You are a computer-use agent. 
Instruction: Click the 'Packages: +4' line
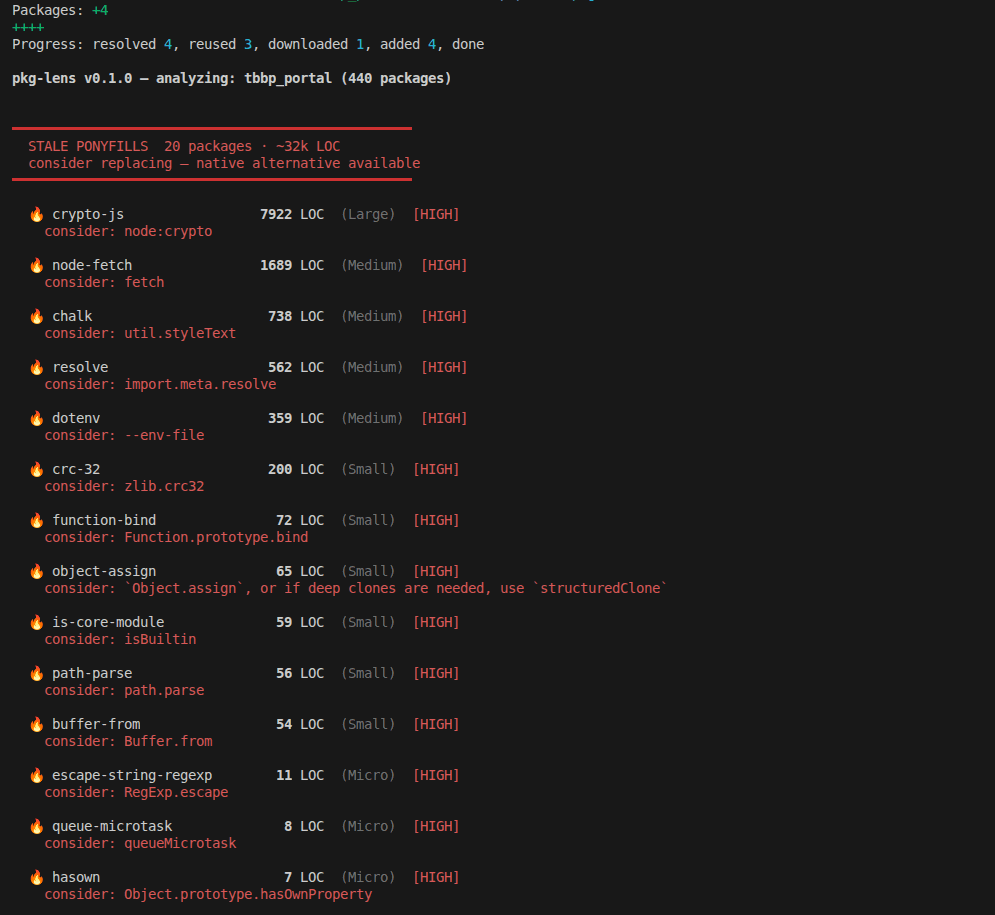(x=60, y=10)
